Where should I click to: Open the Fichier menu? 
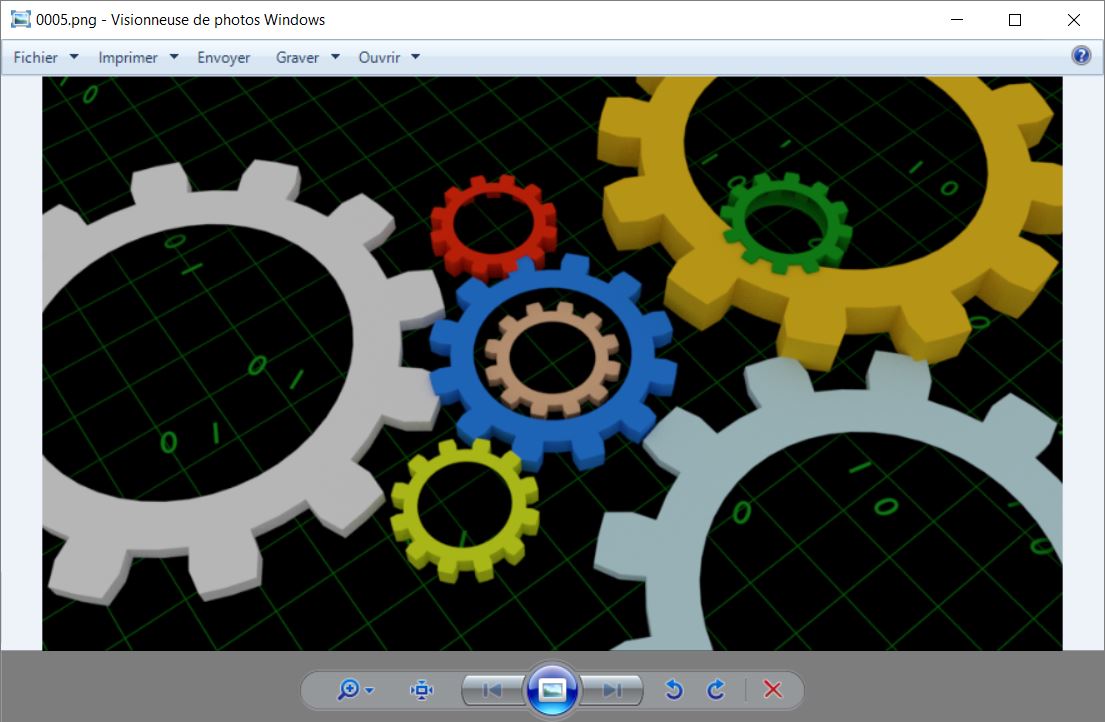coord(36,58)
